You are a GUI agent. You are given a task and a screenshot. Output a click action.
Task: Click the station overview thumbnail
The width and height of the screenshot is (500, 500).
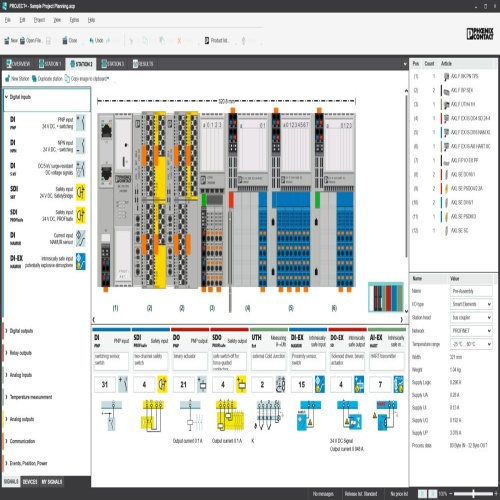[x=386, y=297]
